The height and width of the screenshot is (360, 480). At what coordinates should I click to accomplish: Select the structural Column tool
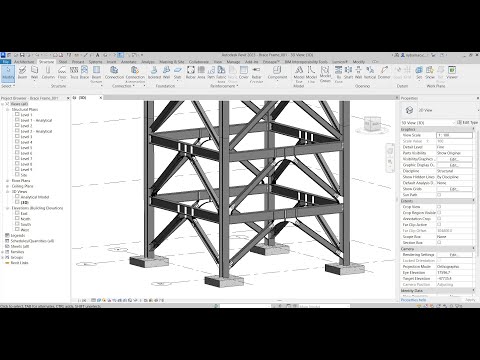click(48, 72)
